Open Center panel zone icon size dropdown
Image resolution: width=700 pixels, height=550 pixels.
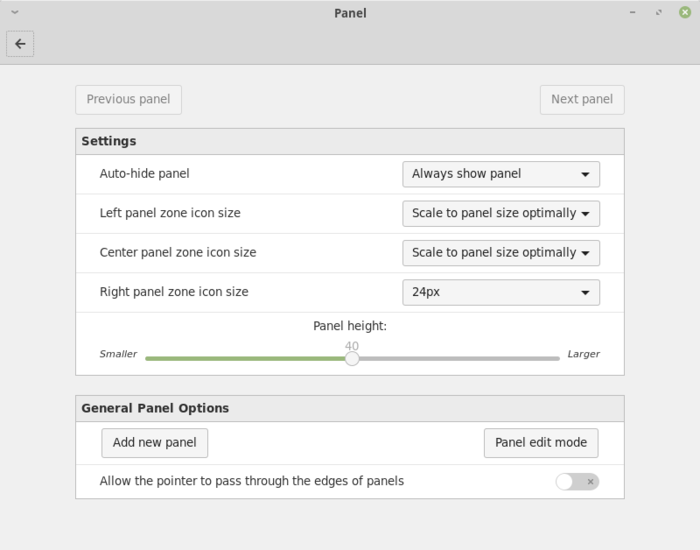[x=500, y=253]
